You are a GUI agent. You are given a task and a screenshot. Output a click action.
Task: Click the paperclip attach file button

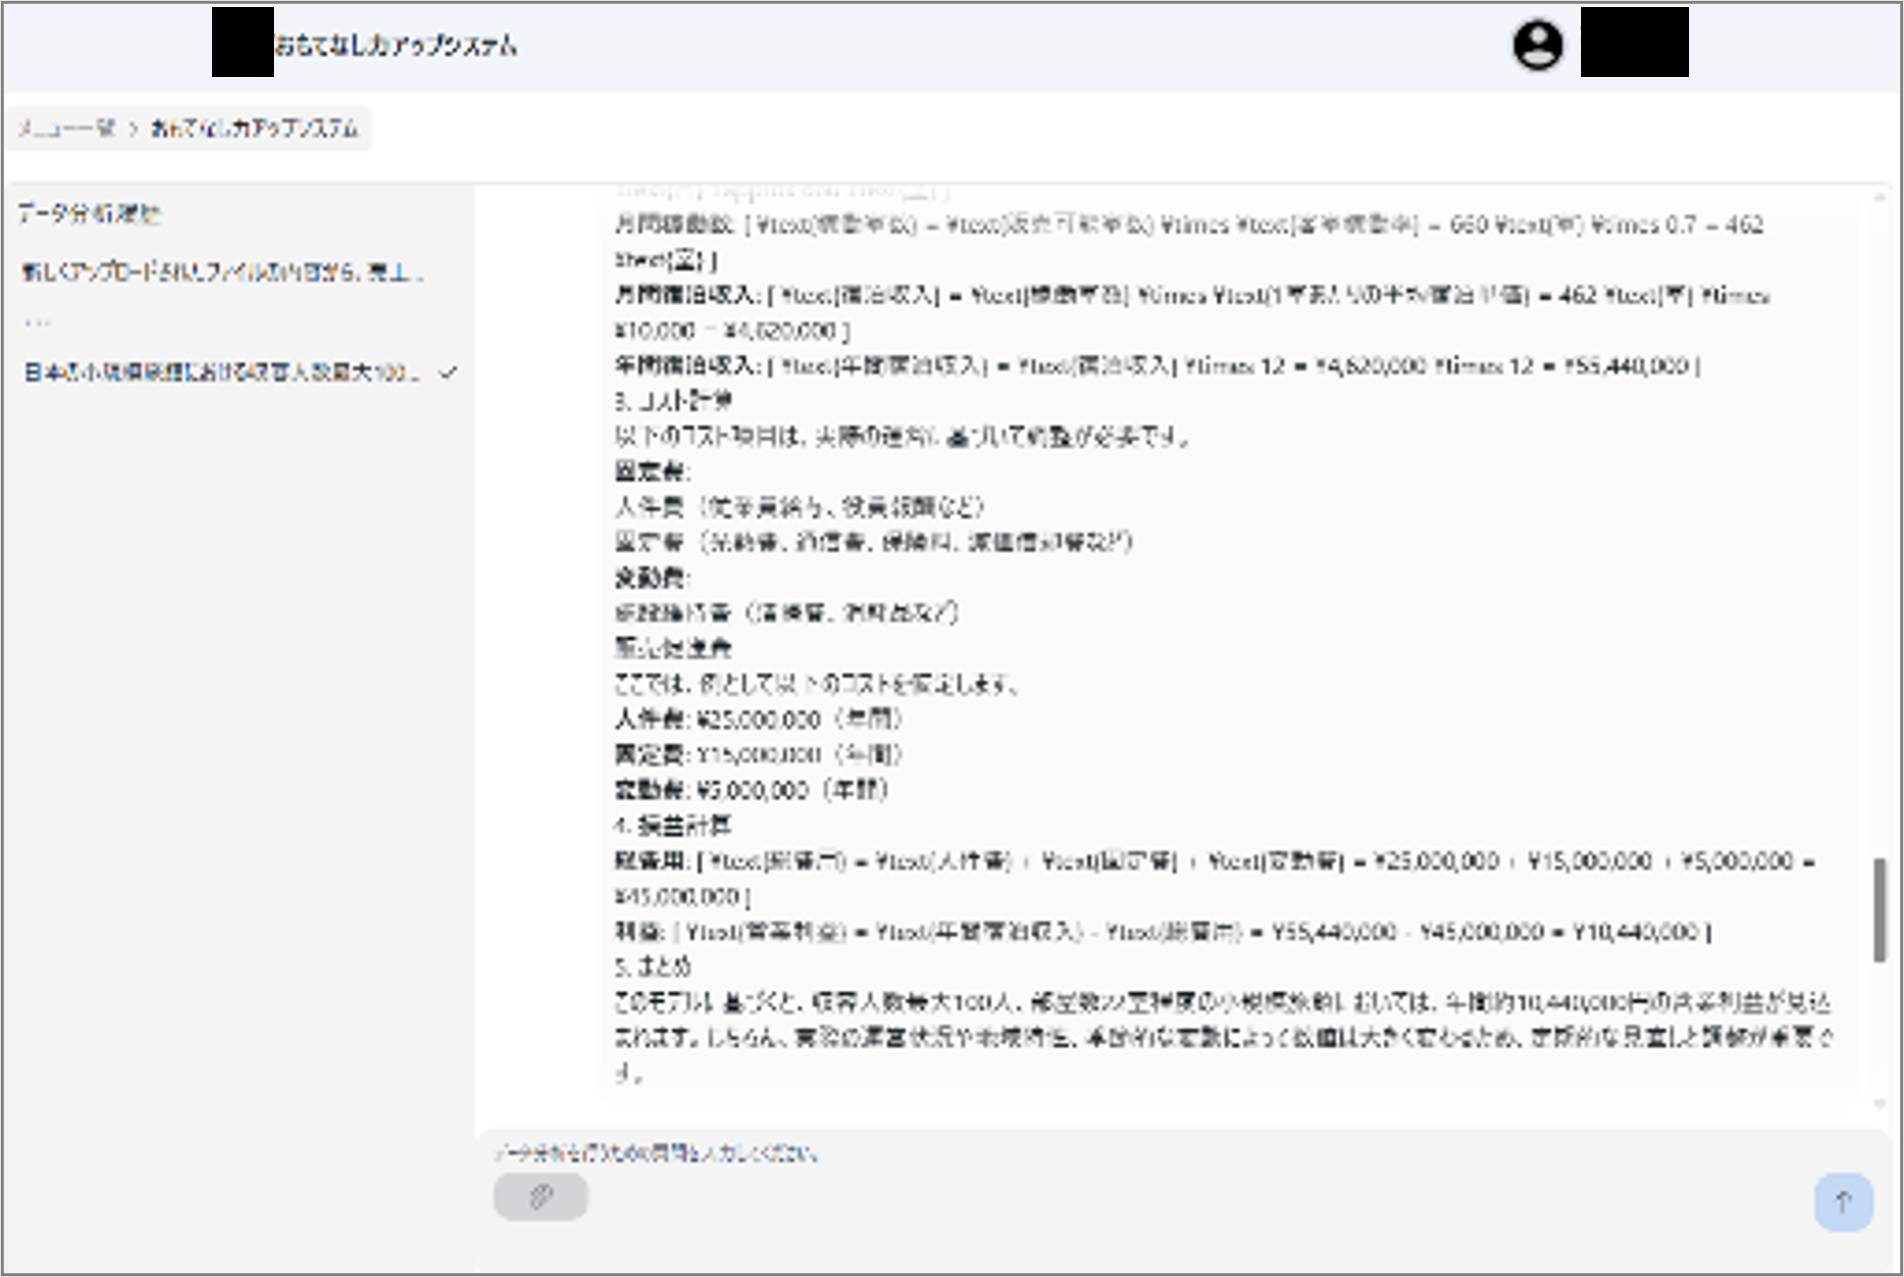pyautogui.click(x=540, y=1196)
